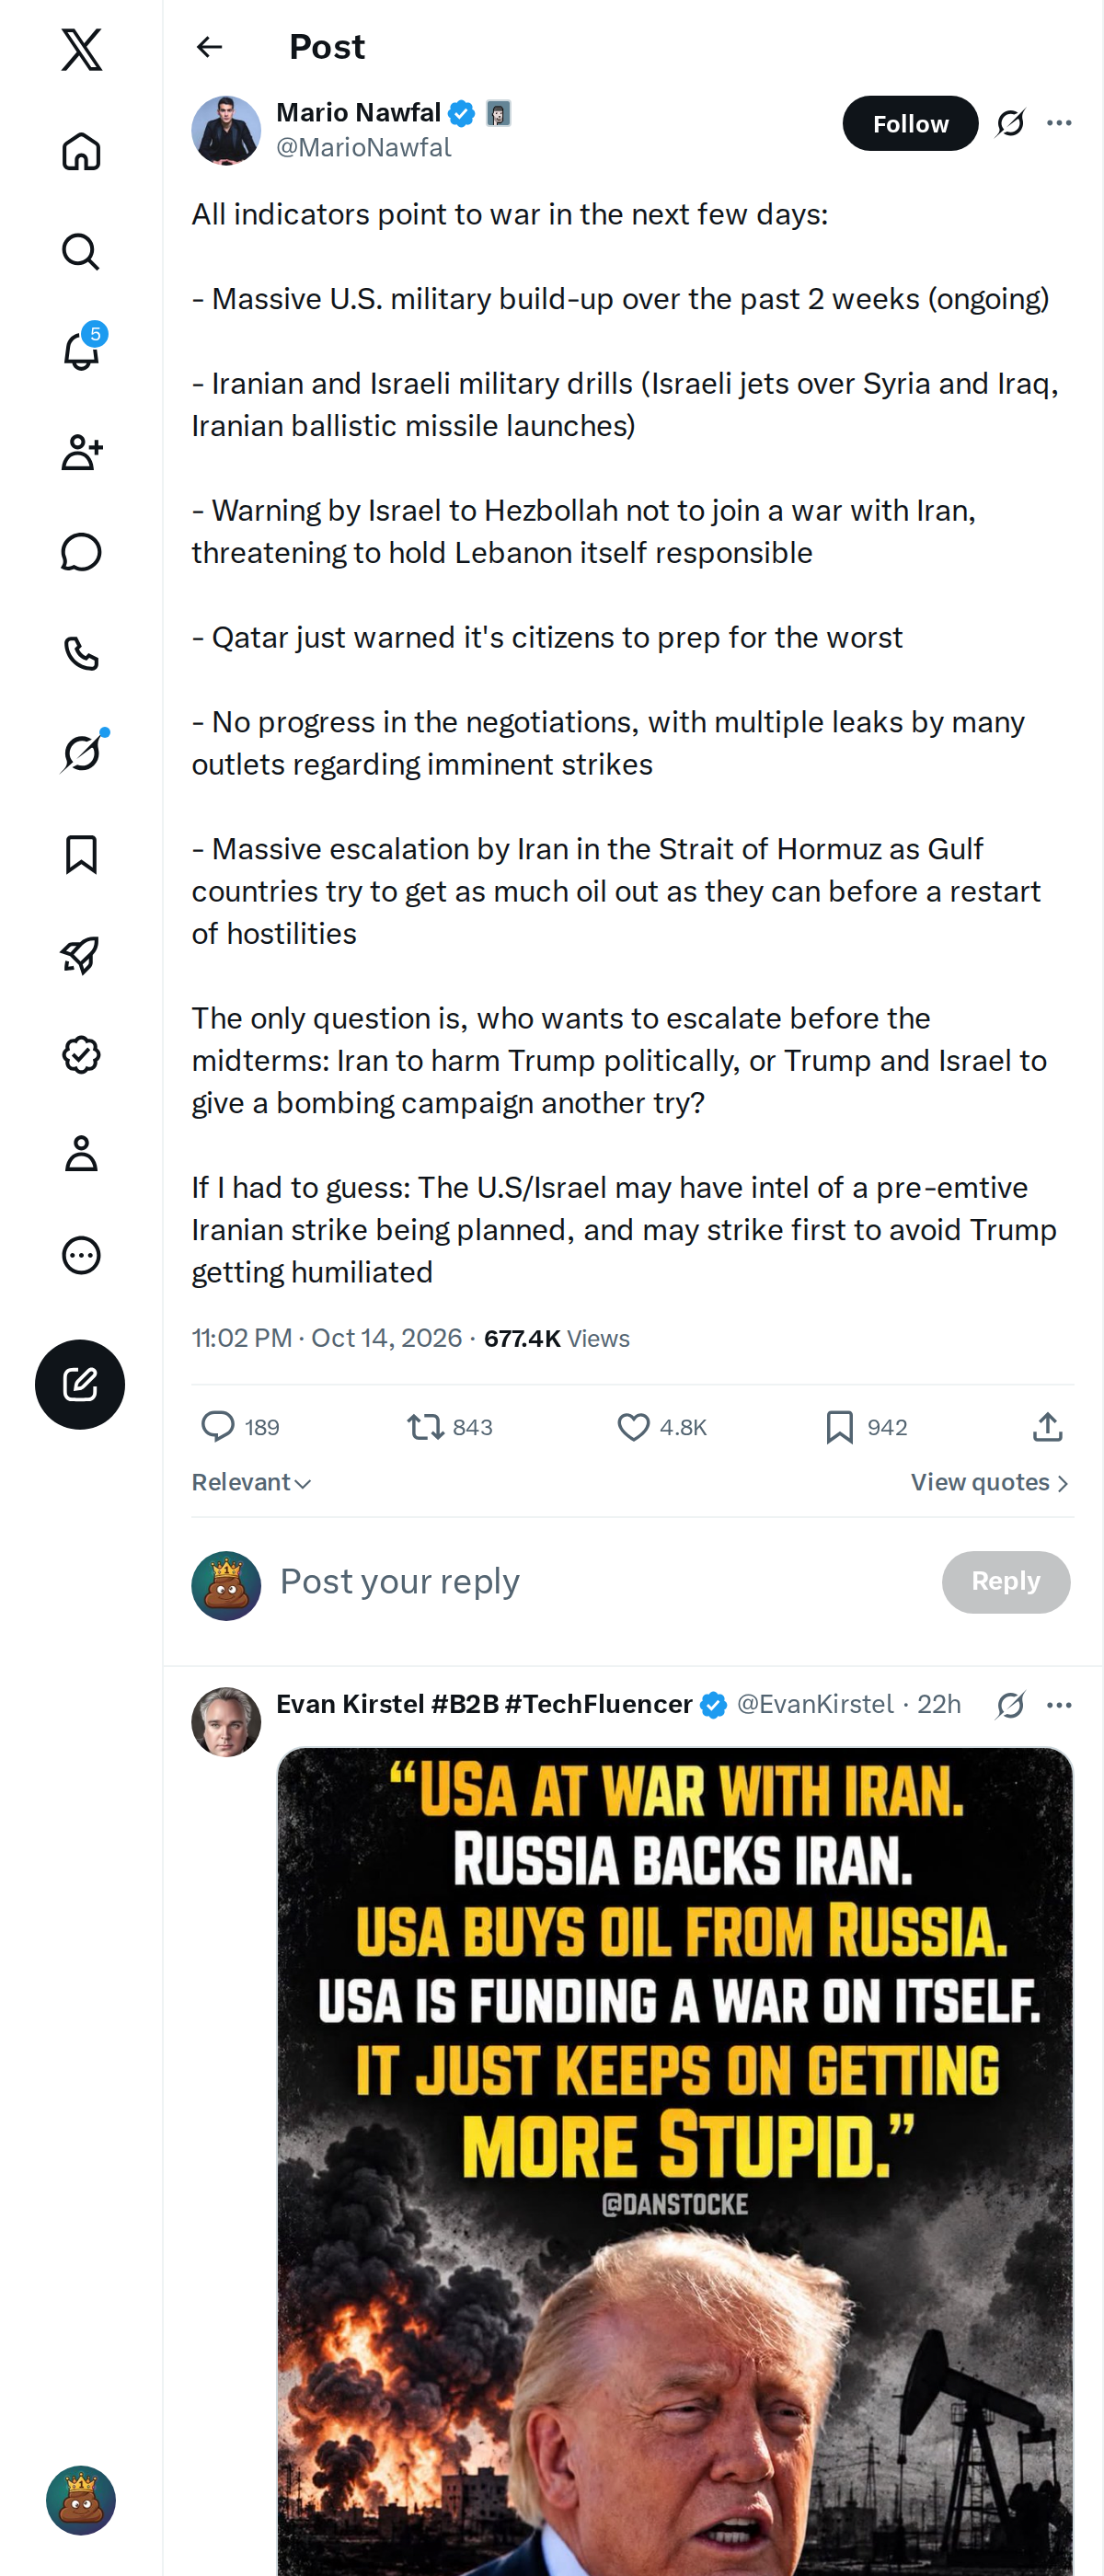Follow Mario Nawfal
Screen dimensions: 1104x2576
(x=910, y=123)
